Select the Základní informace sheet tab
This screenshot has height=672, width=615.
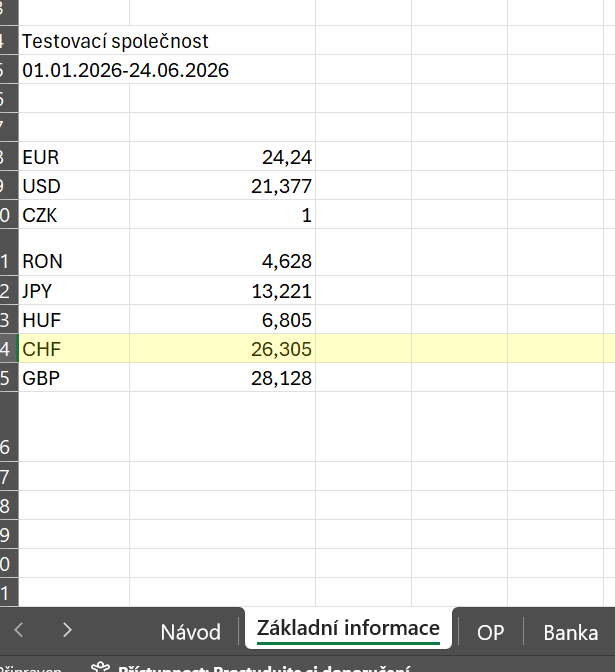(x=348, y=628)
